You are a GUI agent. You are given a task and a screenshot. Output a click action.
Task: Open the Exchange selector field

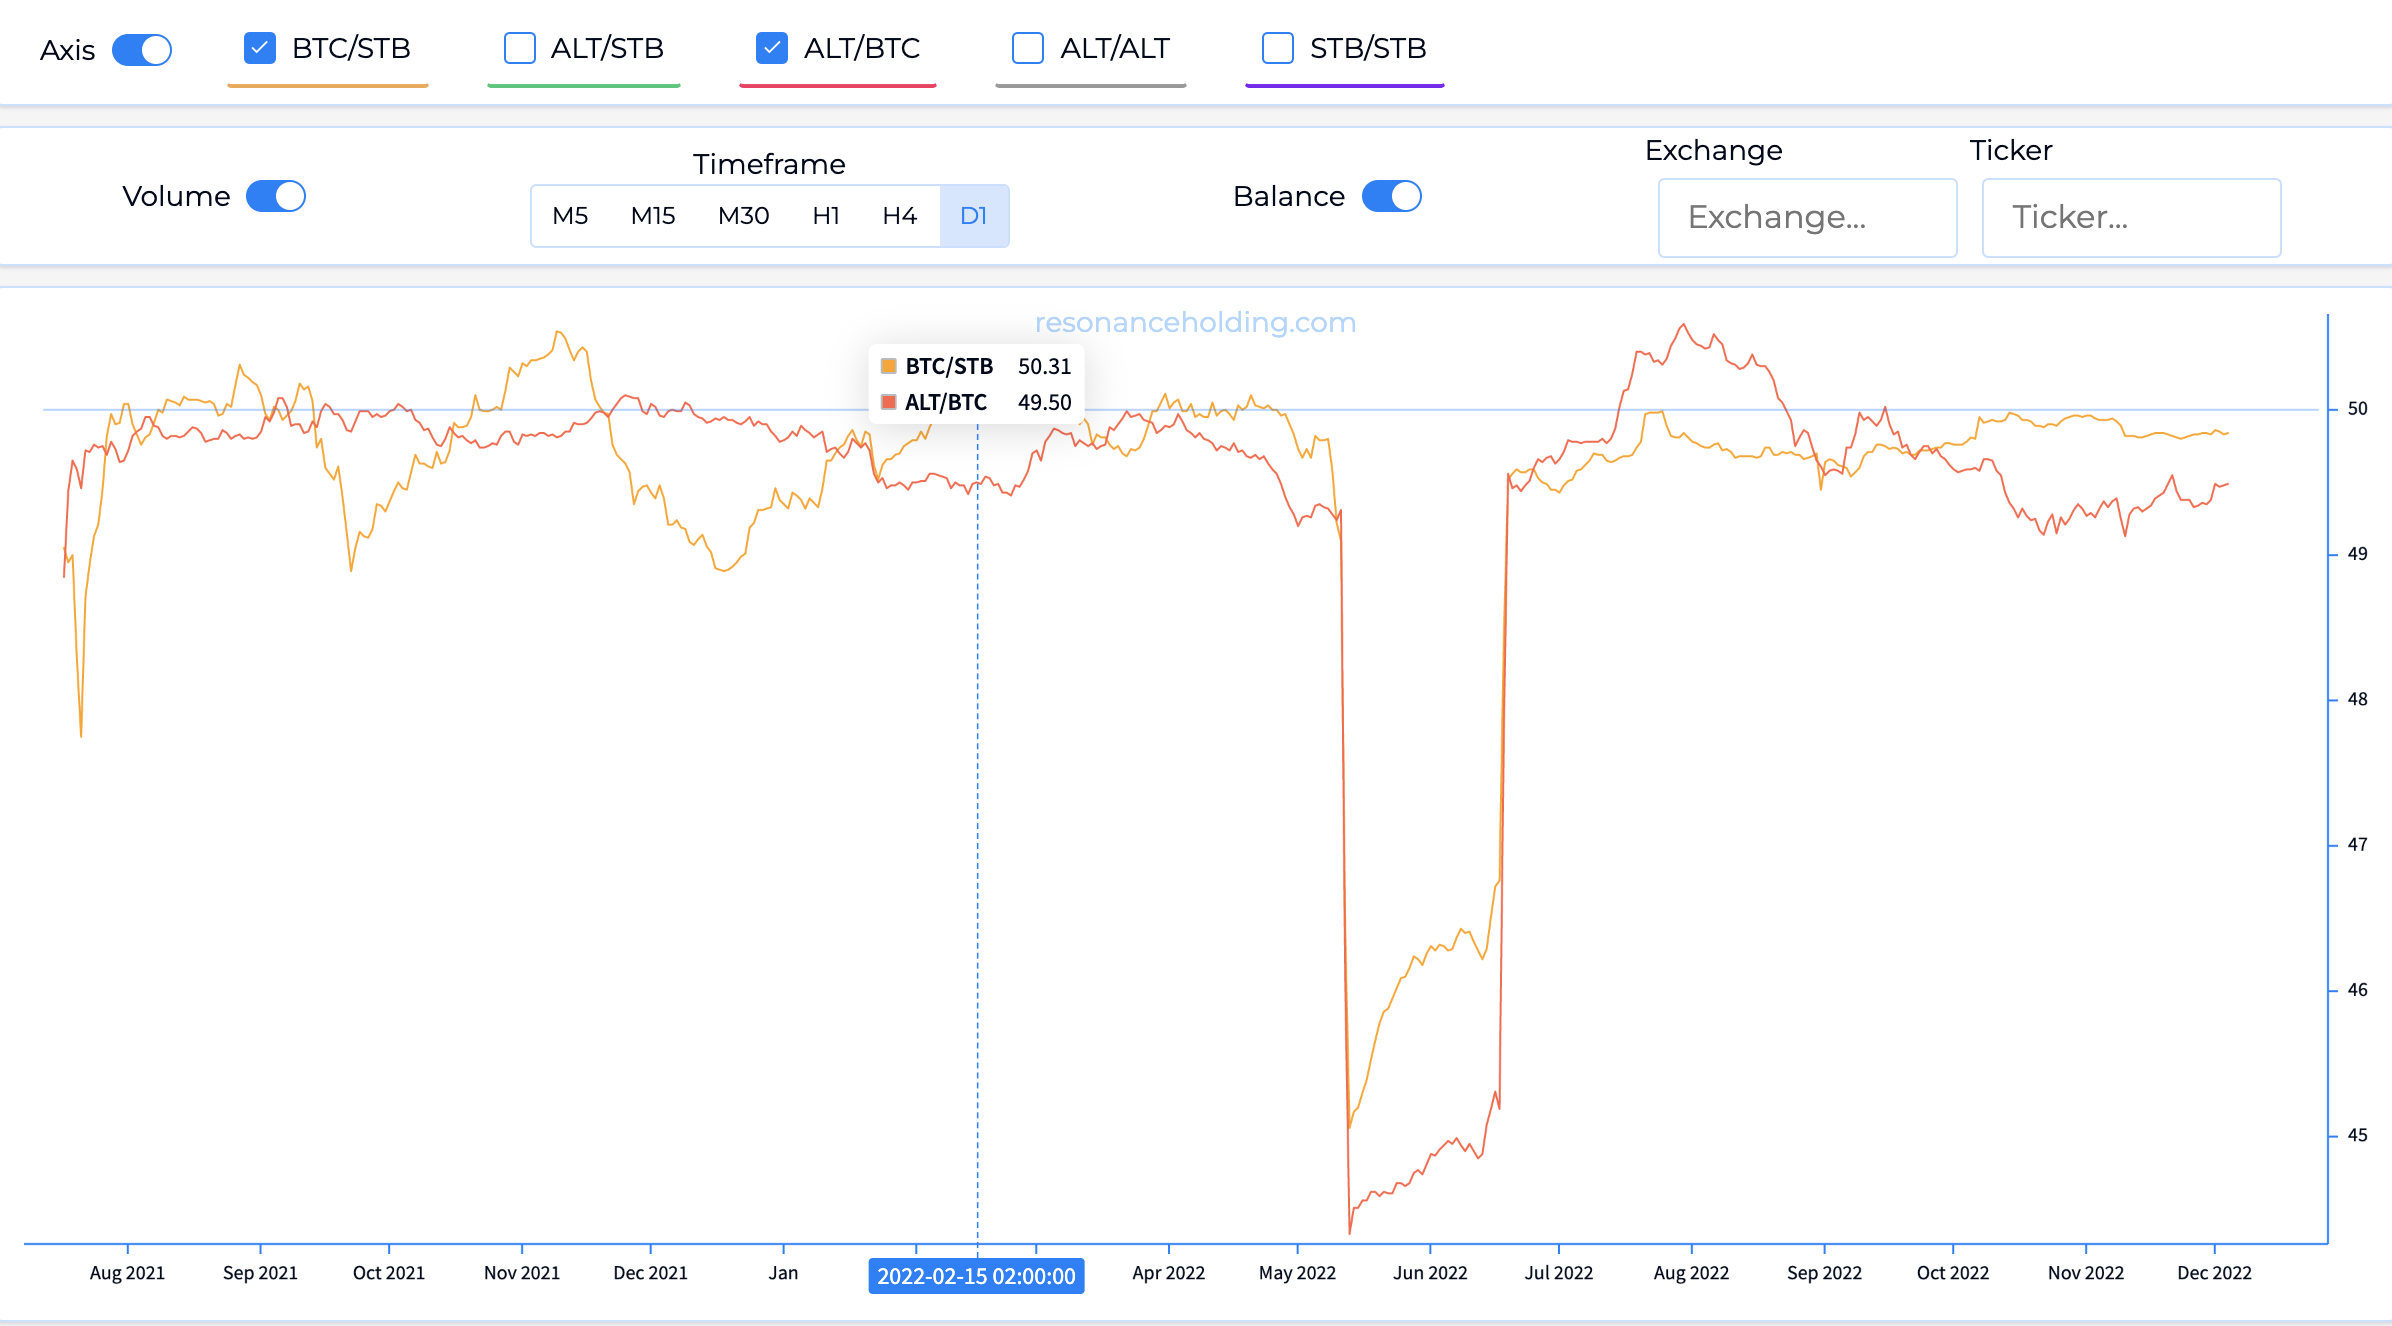click(1807, 217)
